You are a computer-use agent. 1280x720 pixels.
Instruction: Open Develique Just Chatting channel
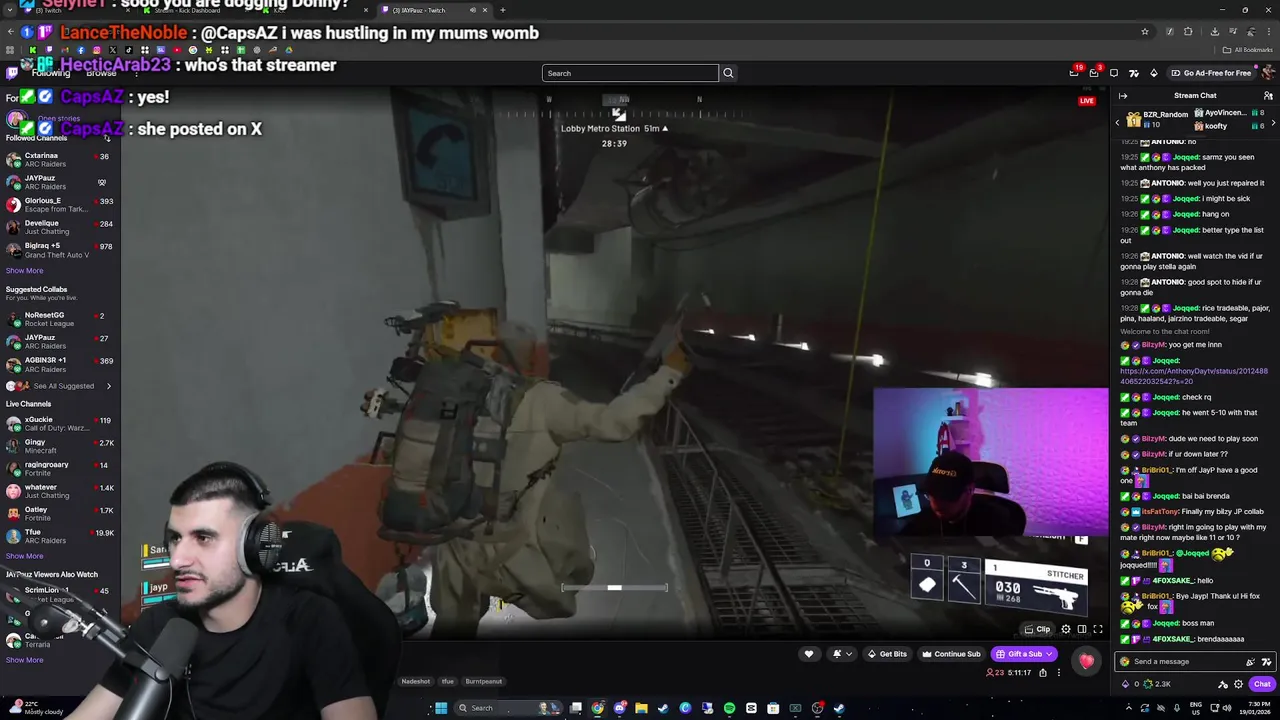click(x=60, y=227)
